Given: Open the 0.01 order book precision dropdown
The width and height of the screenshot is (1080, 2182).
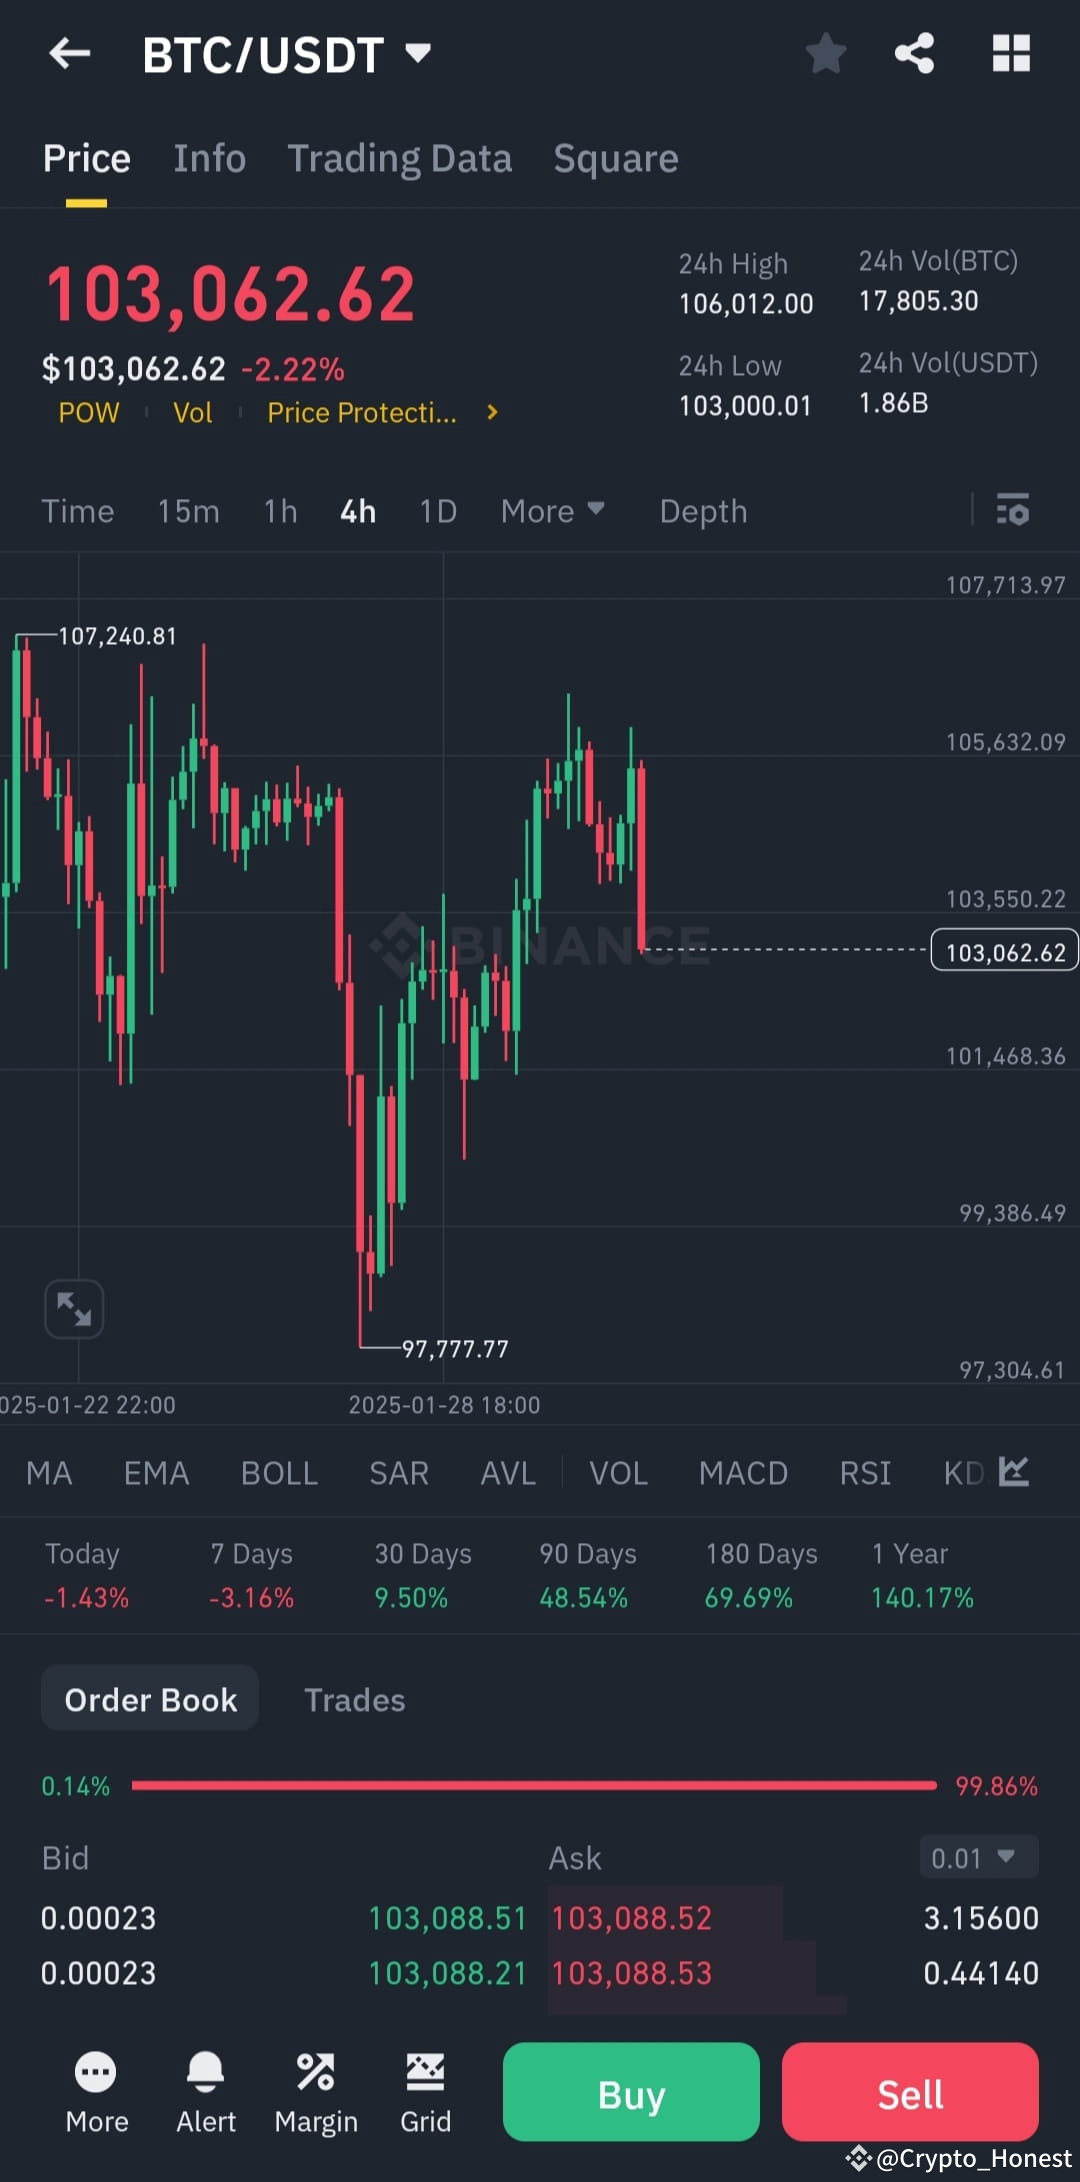Looking at the screenshot, I should pos(976,1858).
